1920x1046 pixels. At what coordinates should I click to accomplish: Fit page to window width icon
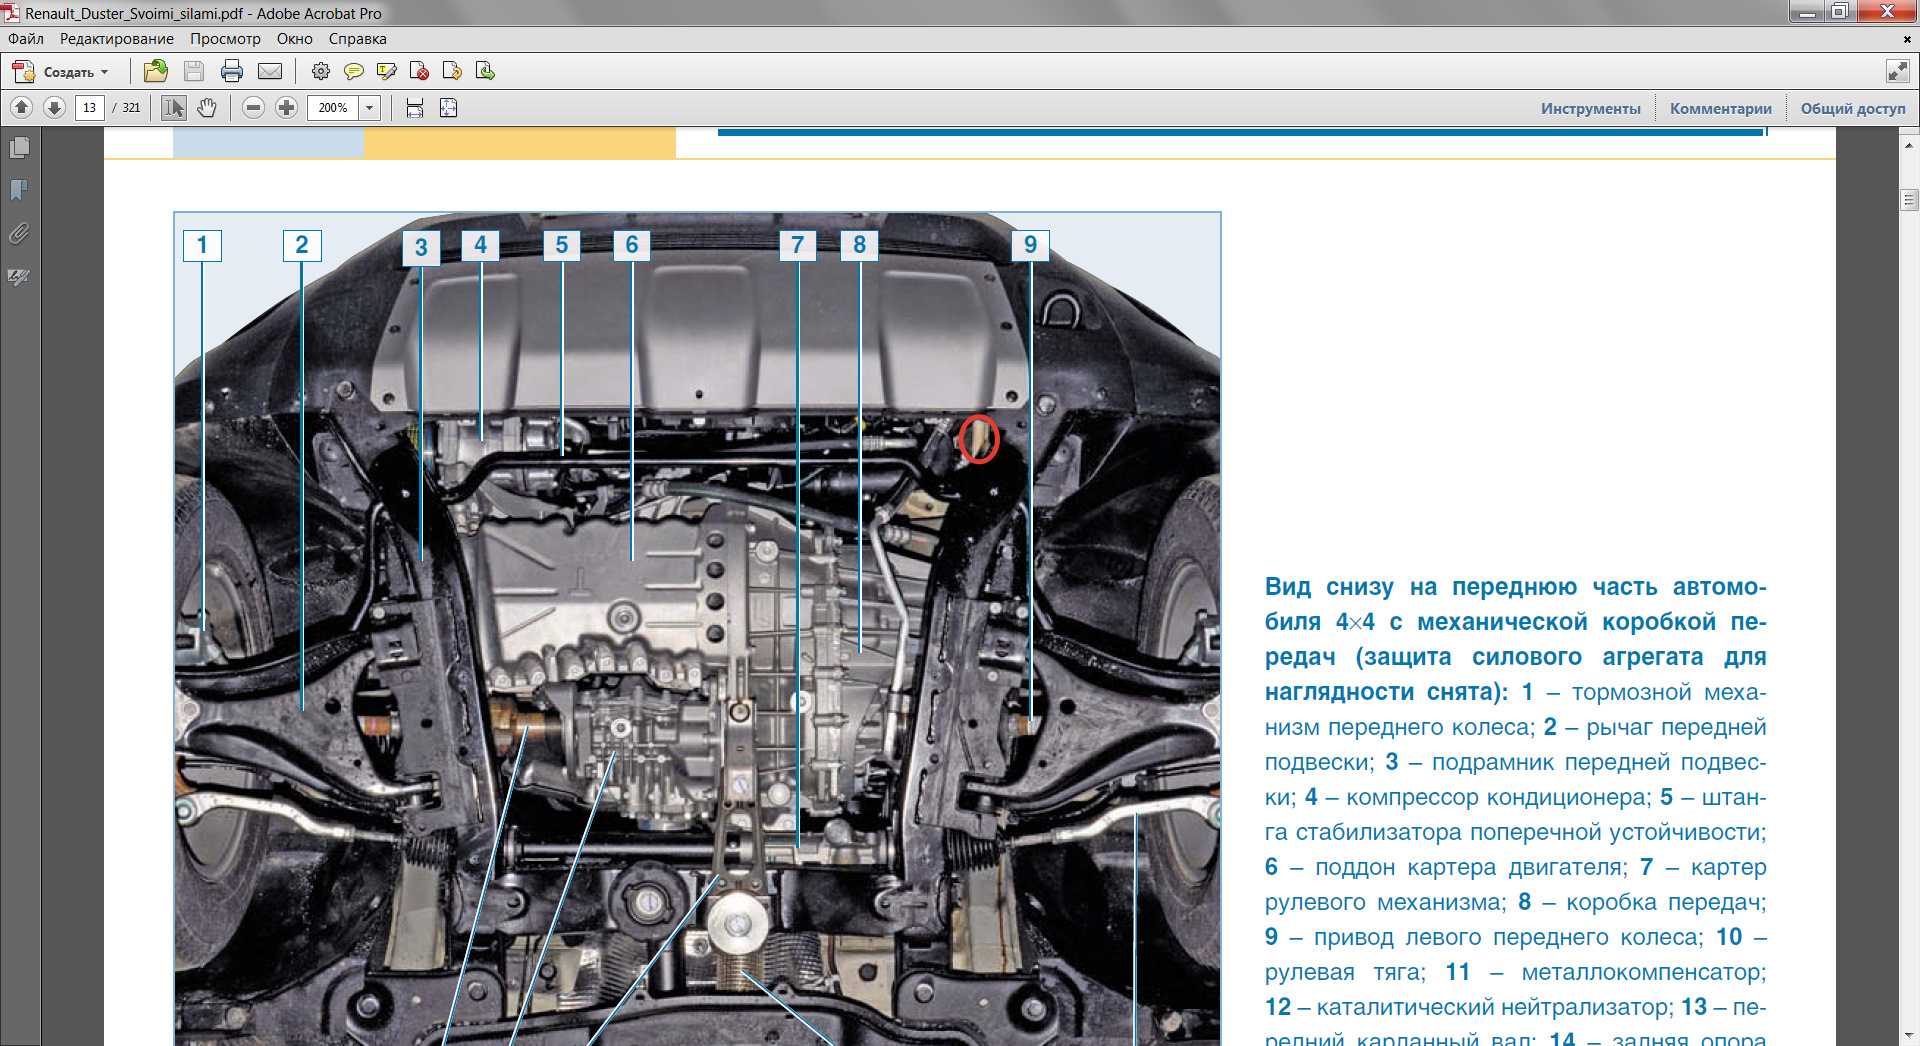[x=415, y=107]
